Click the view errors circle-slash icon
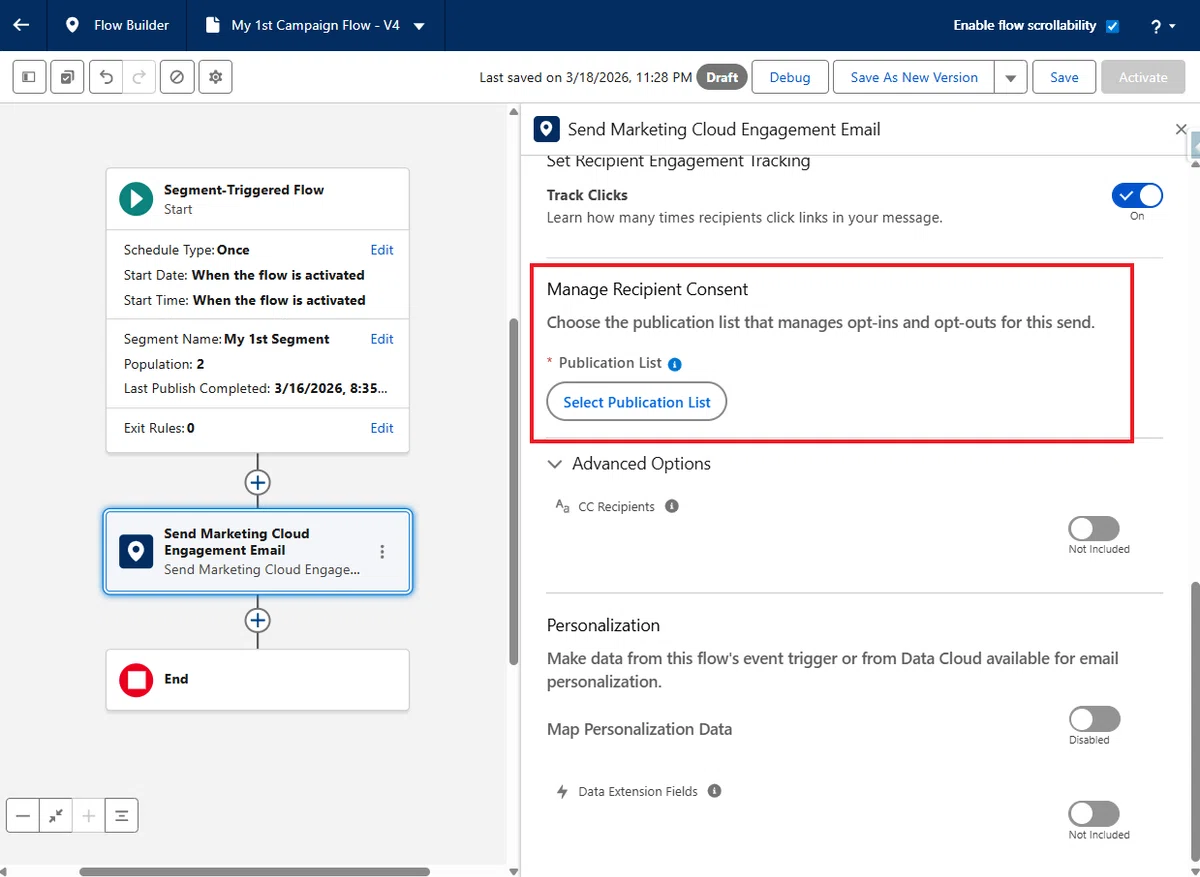The image size is (1200, 877). (177, 77)
